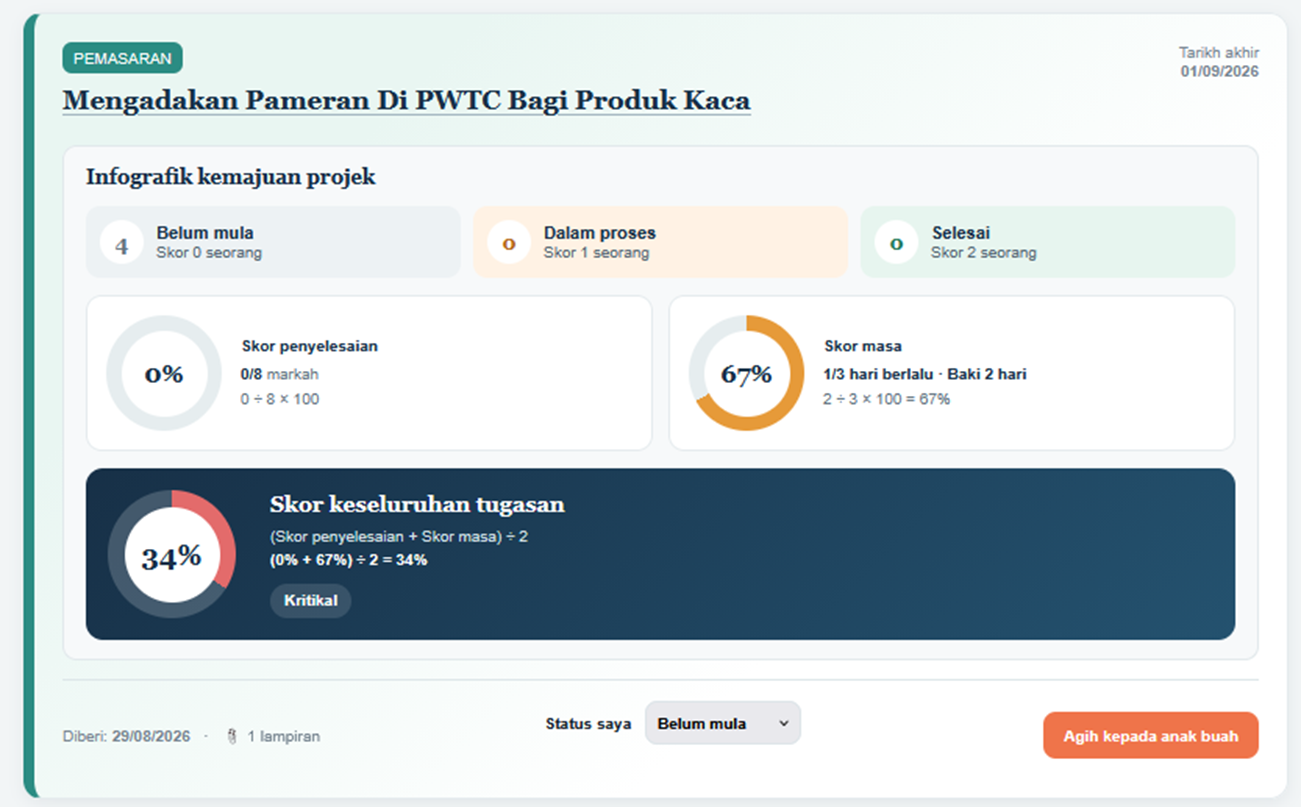The width and height of the screenshot is (1301, 807).
Task: Click '1/3 hari berlalu · Baki 2 hari' text
Action: click(x=925, y=374)
